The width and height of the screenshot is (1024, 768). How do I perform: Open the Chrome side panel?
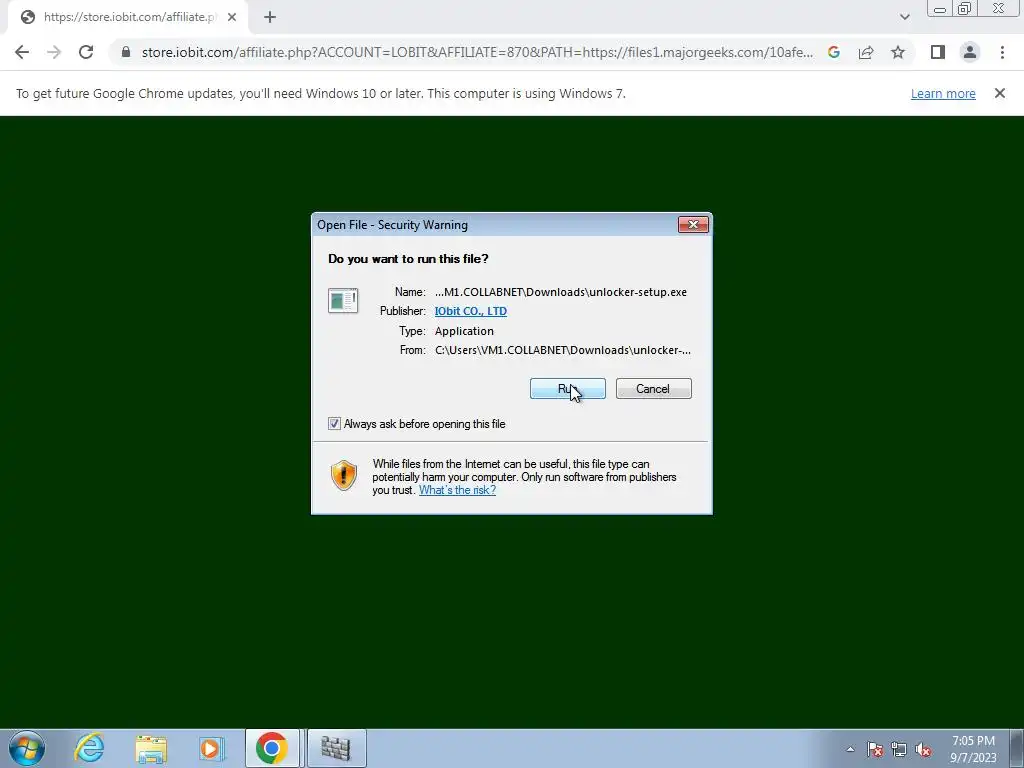[x=938, y=52]
